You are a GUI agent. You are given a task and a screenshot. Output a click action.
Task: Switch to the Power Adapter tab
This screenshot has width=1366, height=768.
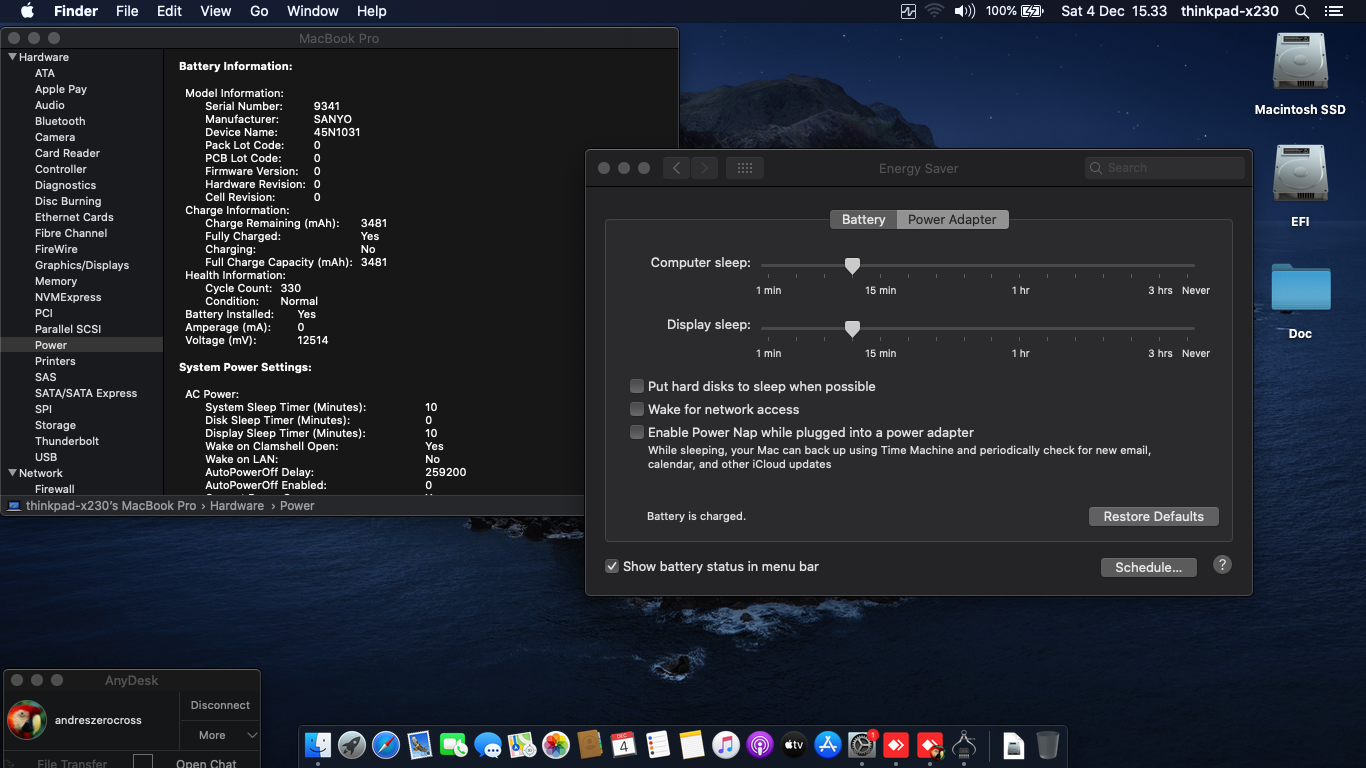(x=952, y=219)
